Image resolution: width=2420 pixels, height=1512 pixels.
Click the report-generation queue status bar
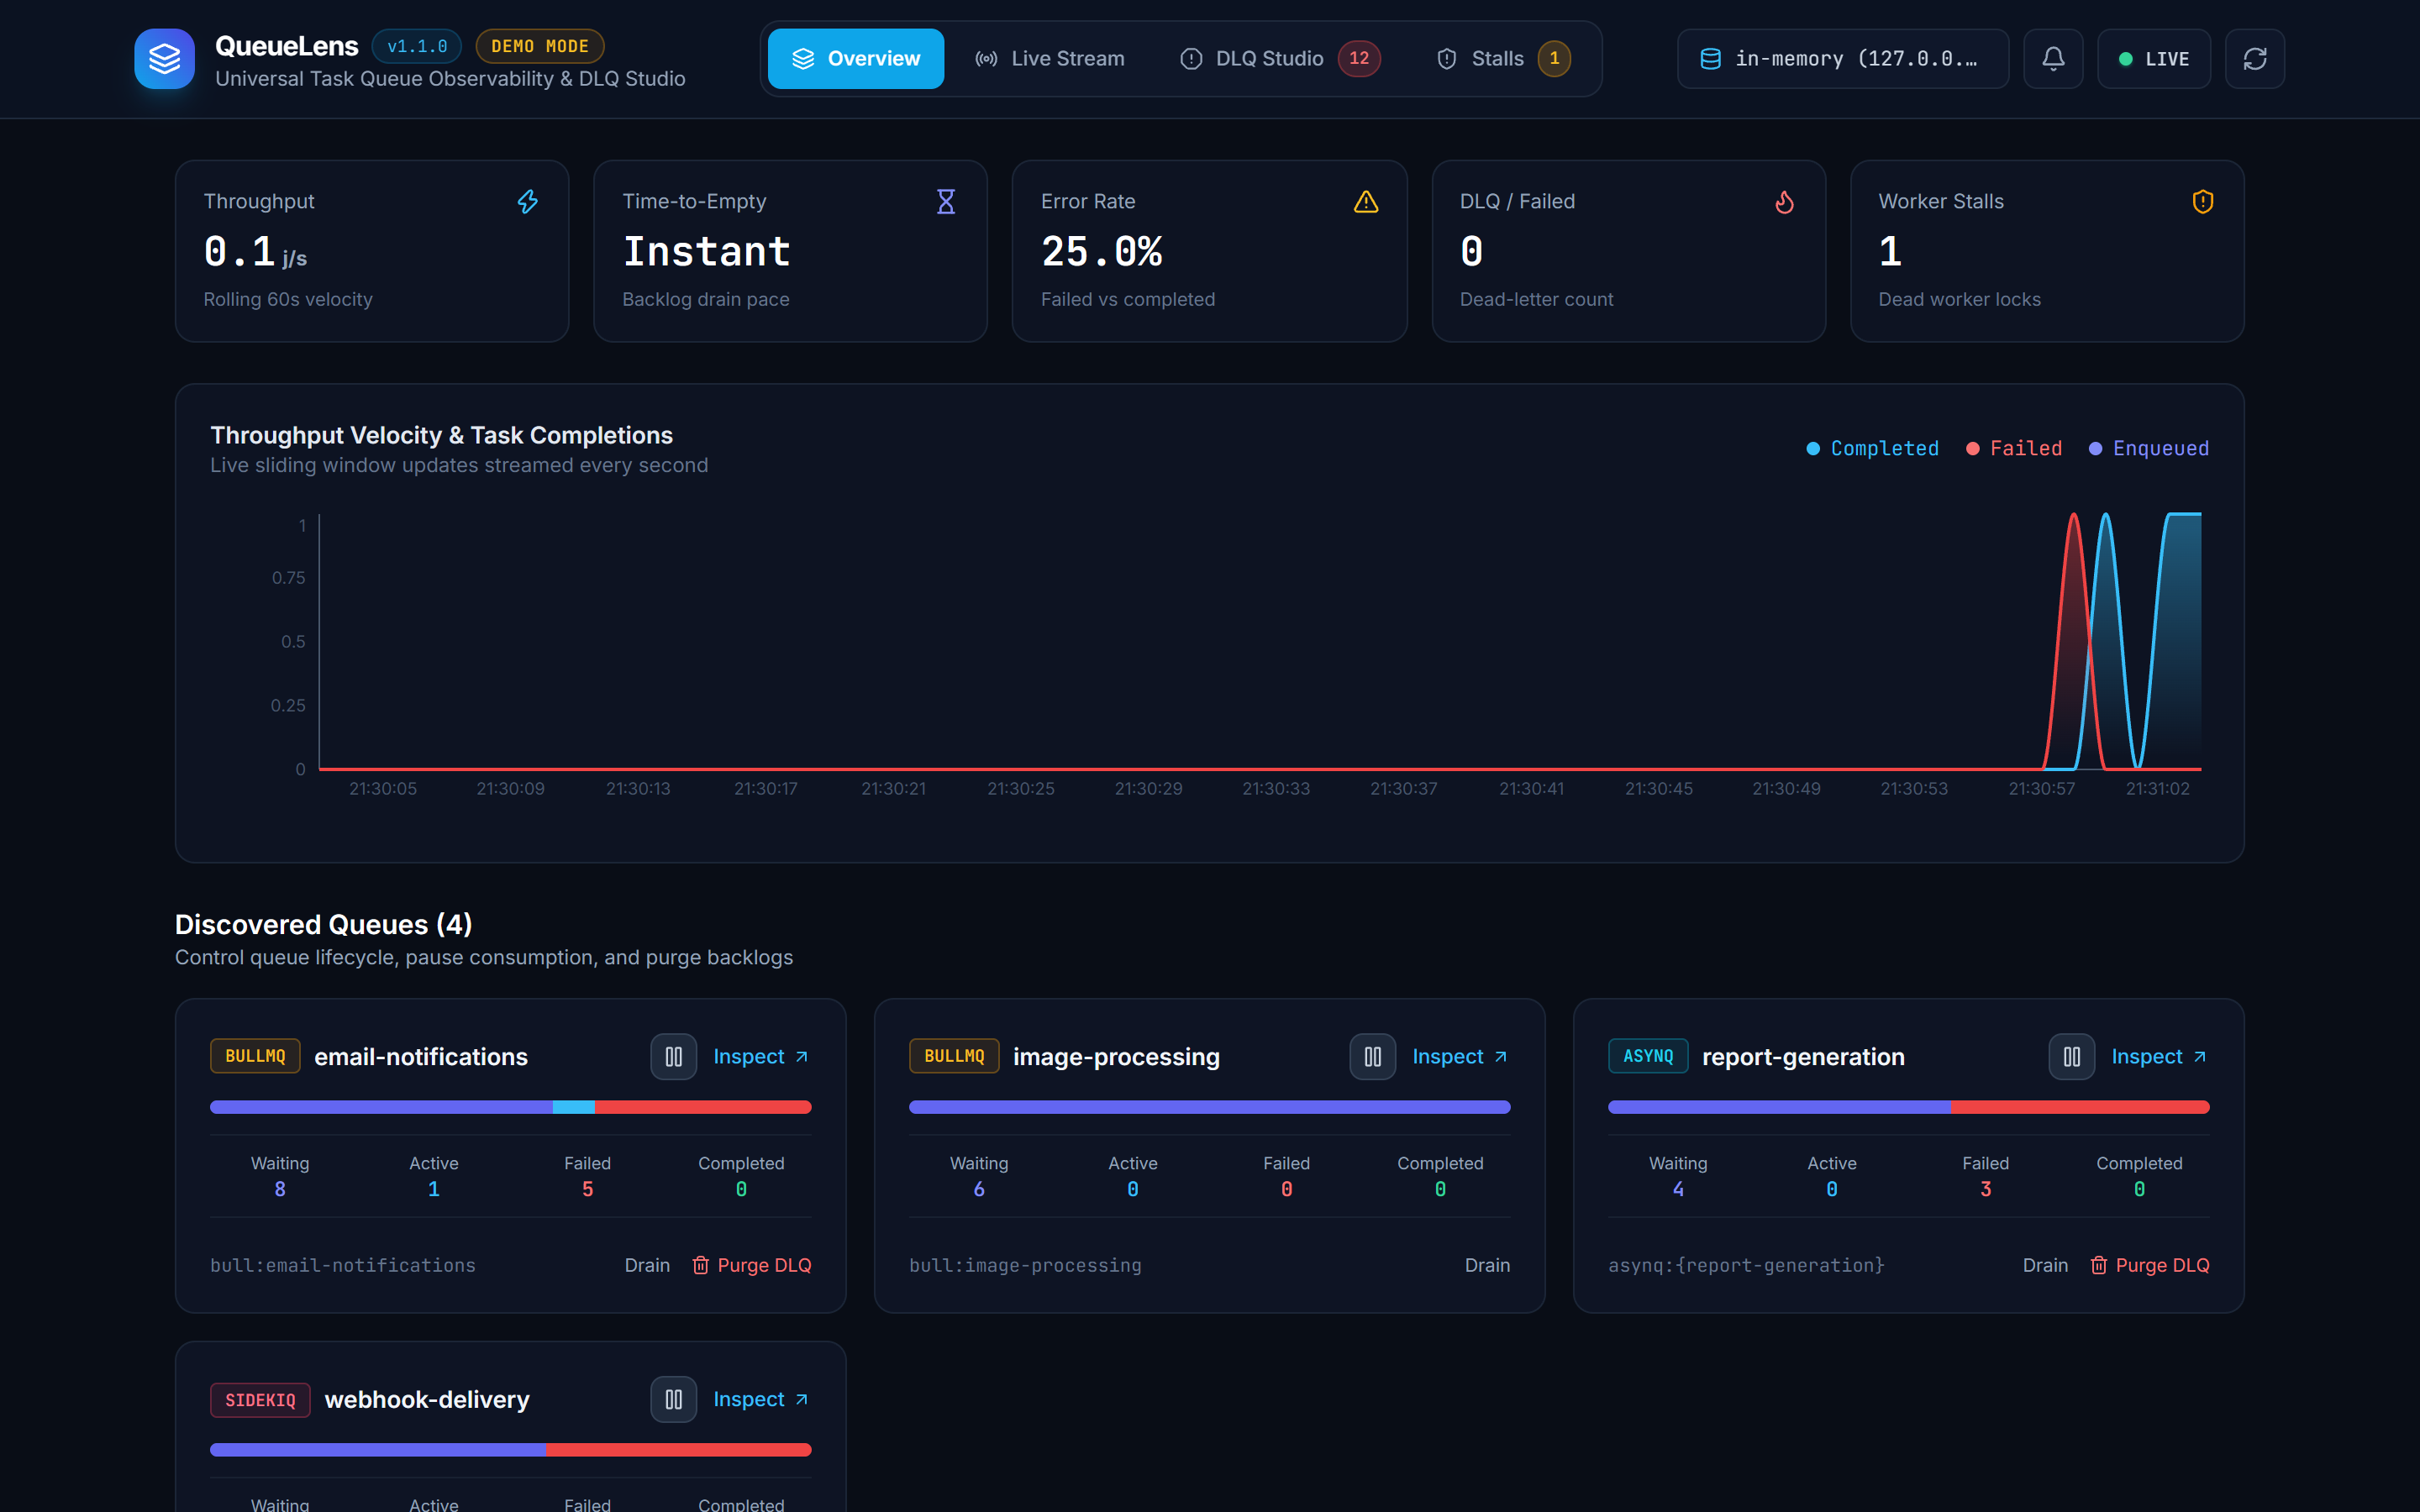tap(1908, 1107)
